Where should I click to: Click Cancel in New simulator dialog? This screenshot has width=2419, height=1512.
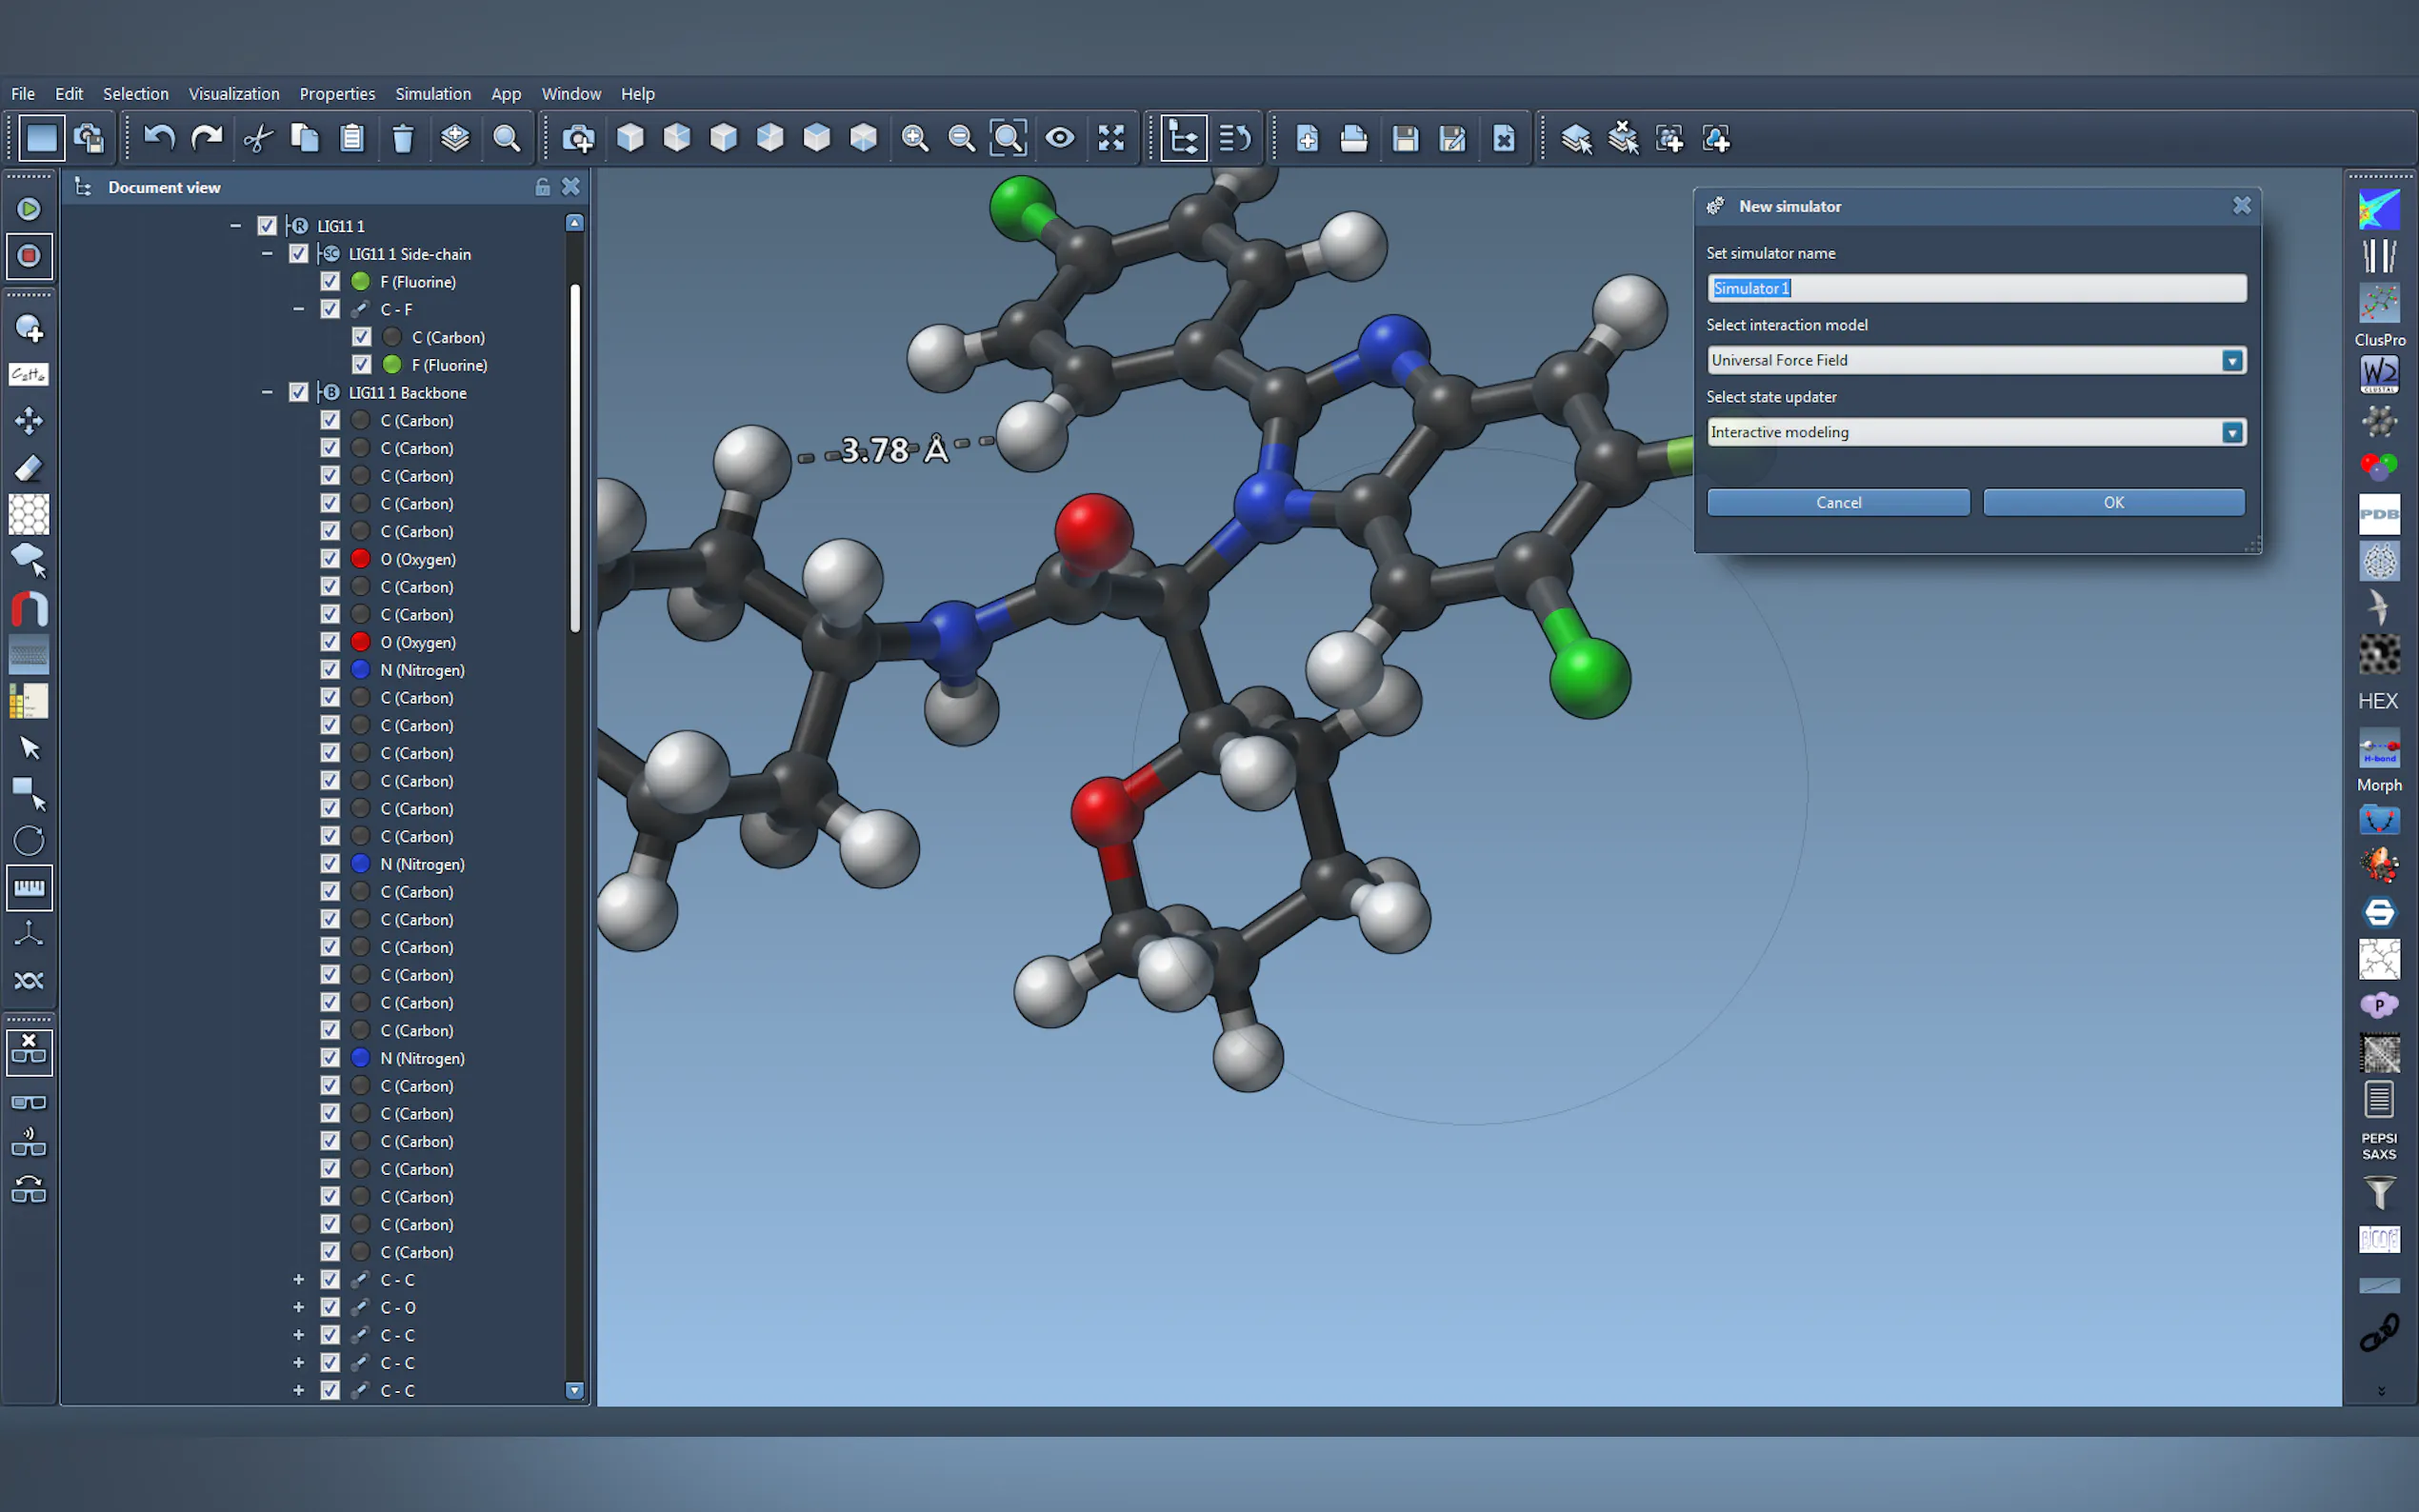[x=1837, y=503]
